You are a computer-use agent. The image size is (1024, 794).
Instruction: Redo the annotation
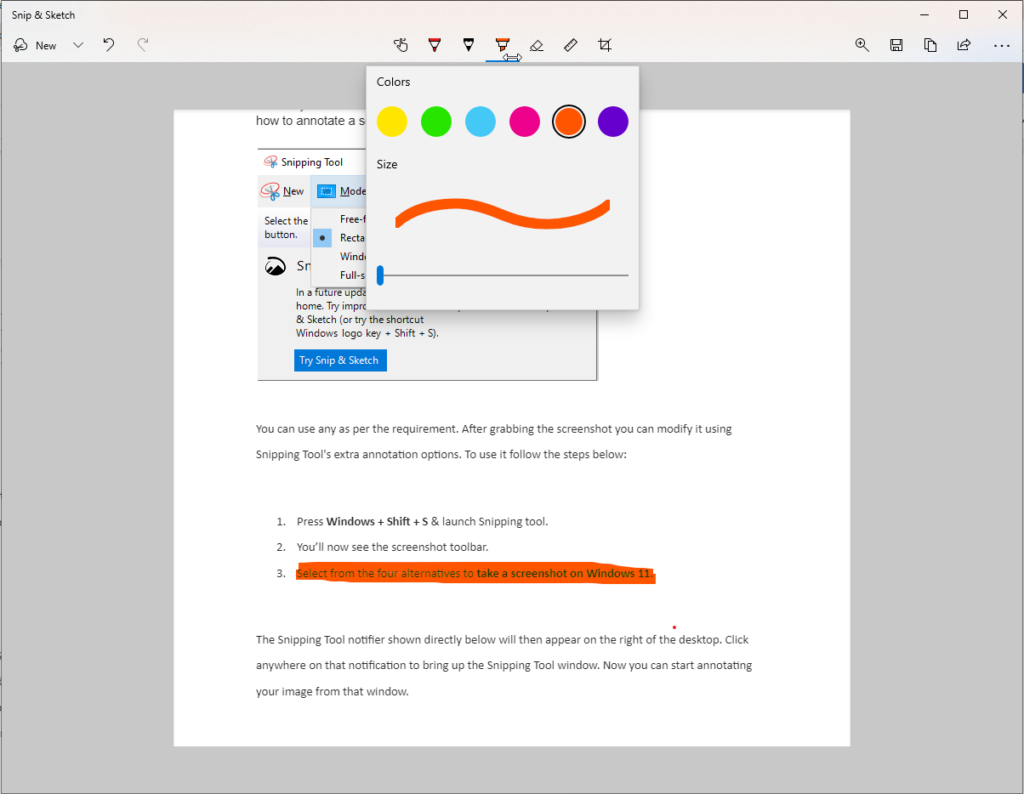pos(143,45)
